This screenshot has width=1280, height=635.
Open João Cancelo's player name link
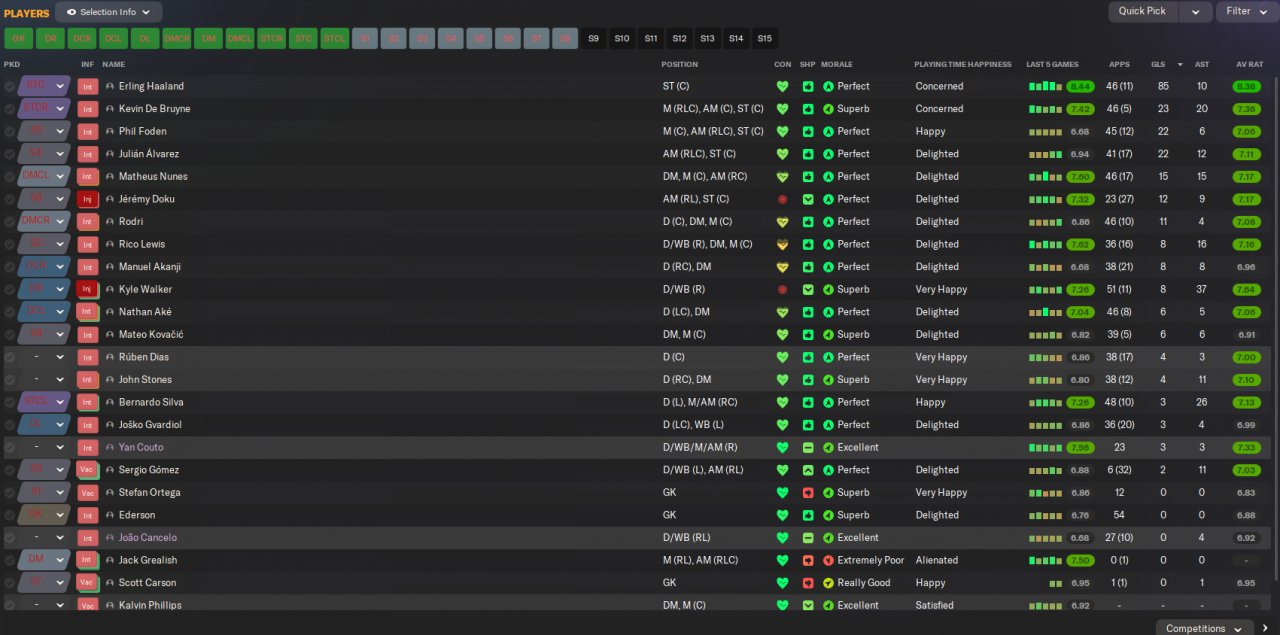148,538
